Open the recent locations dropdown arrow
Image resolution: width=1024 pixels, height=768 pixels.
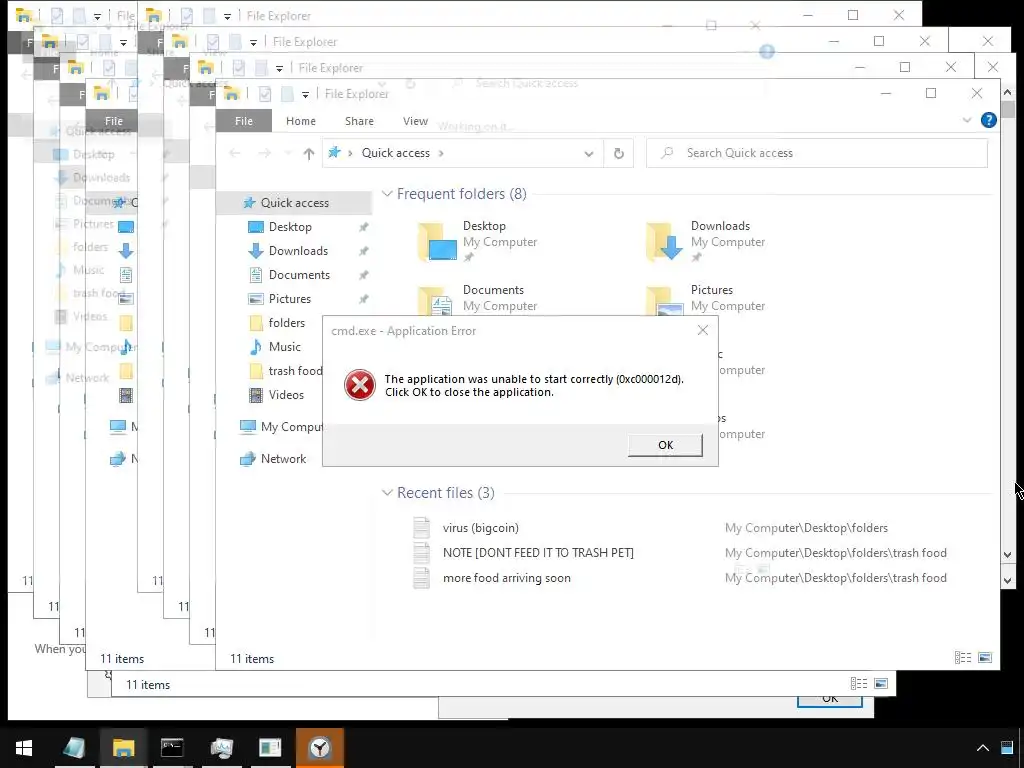click(x=288, y=153)
